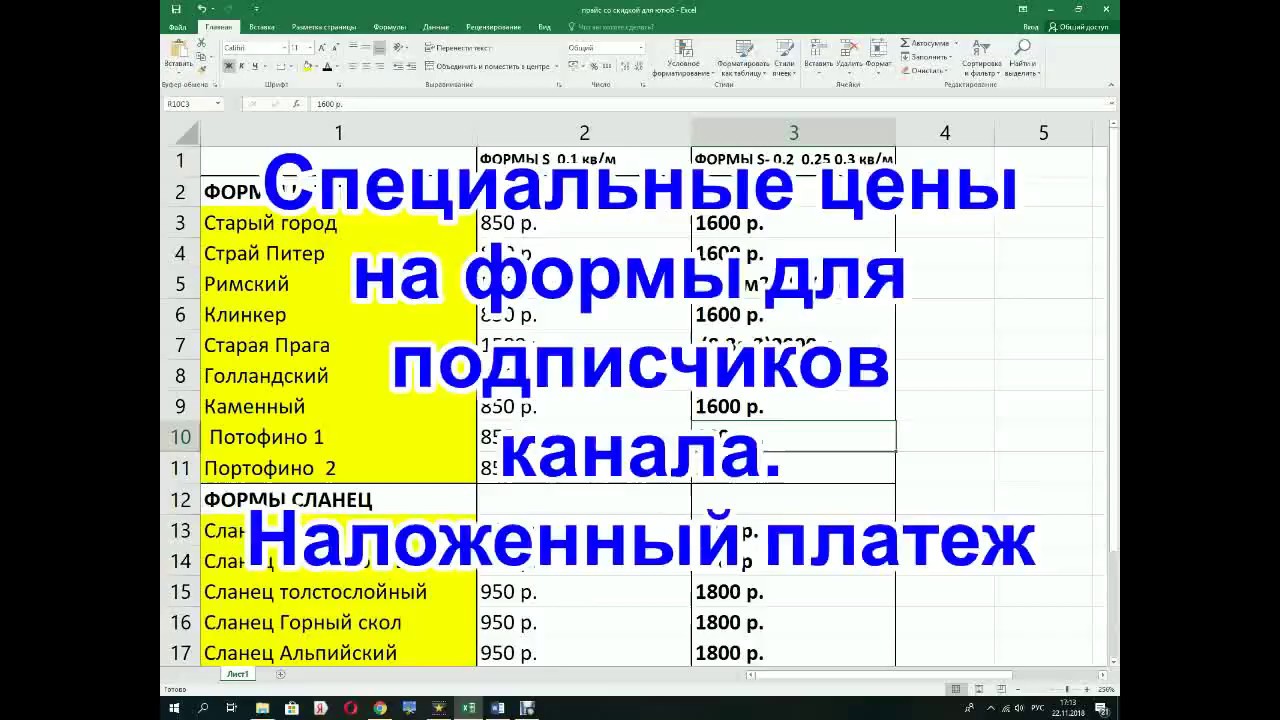
Task: Align text to bottom
Action: [380, 47]
